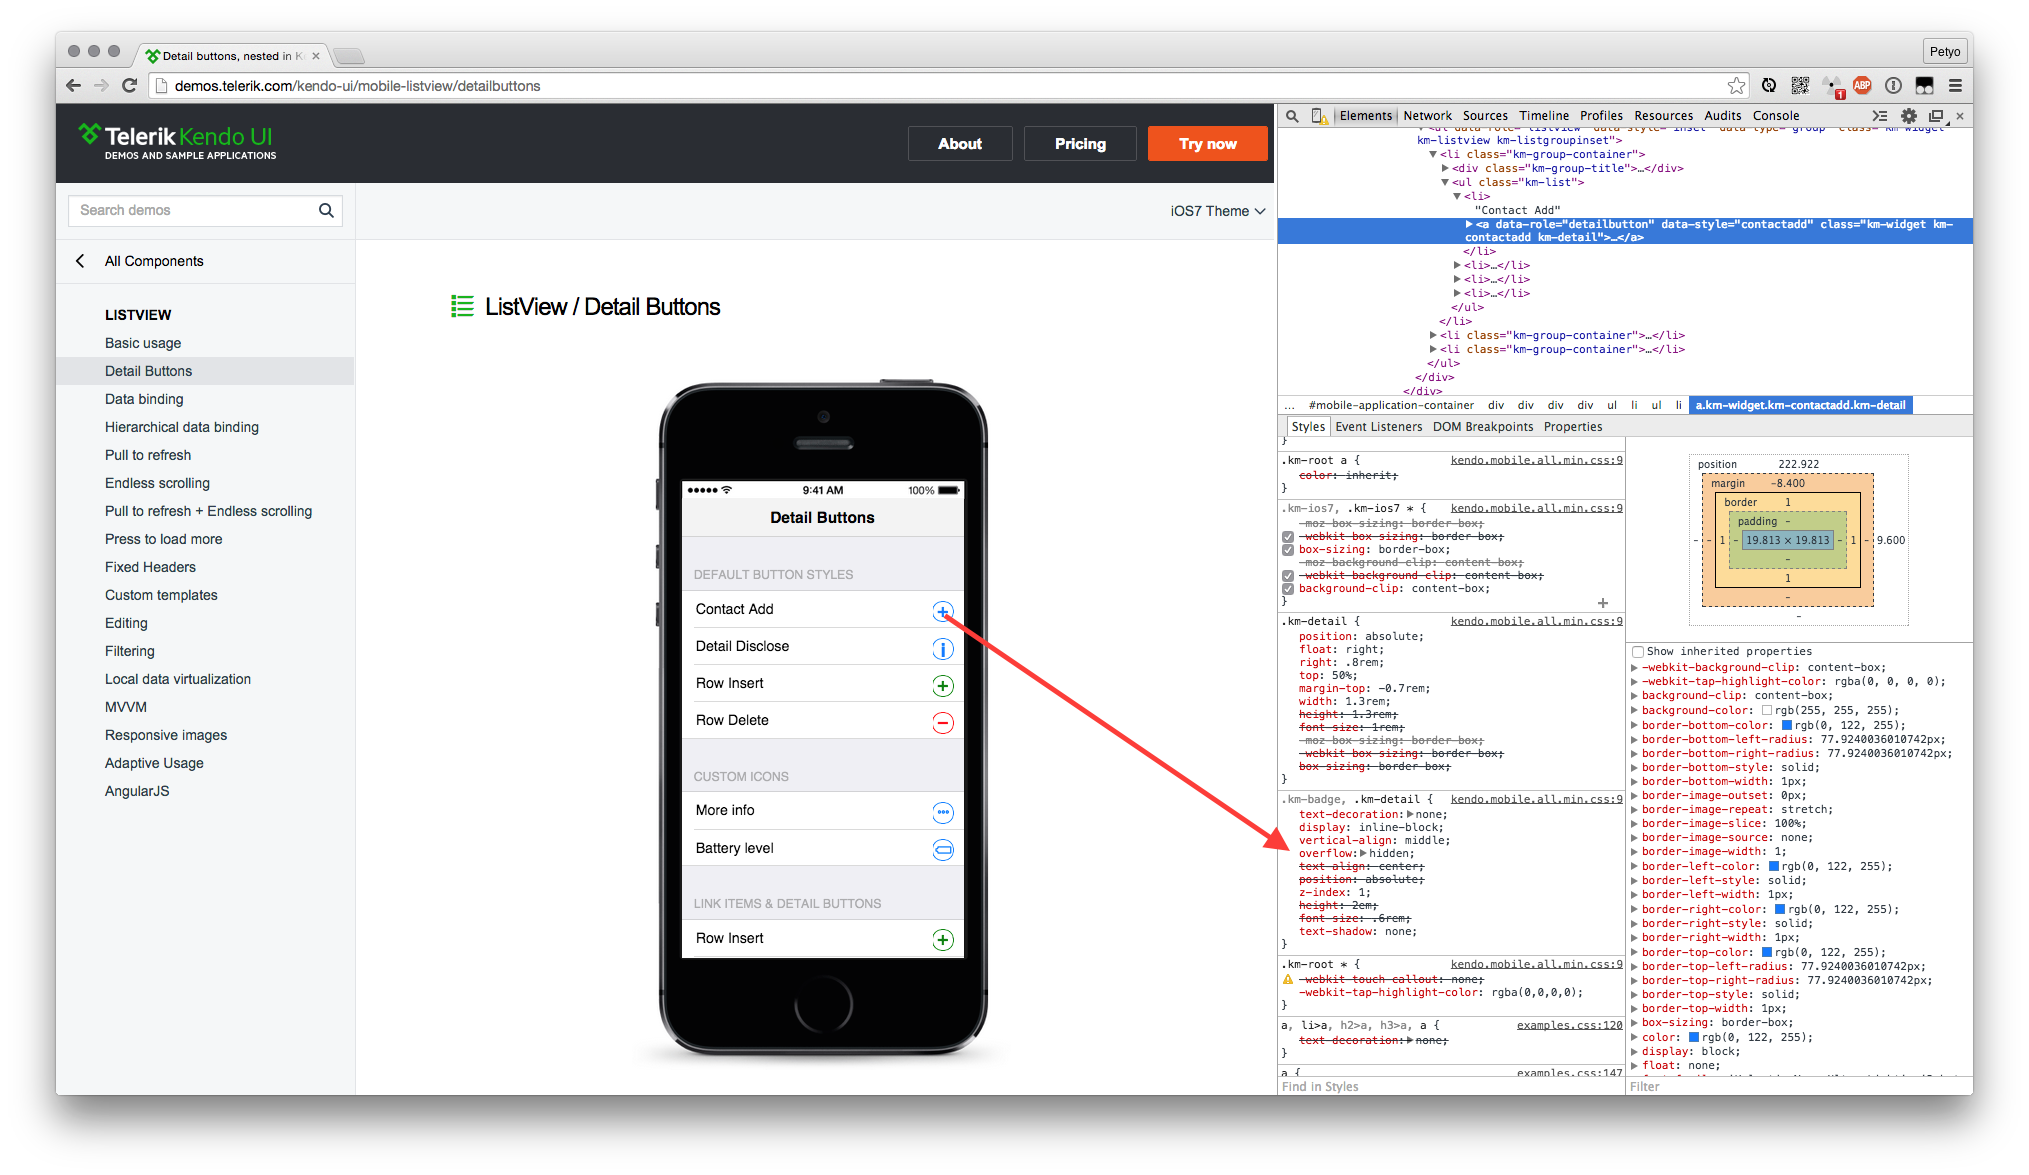The height and width of the screenshot is (1175, 2029).
Task: Show the console drawer icon
Action: coord(1880,116)
